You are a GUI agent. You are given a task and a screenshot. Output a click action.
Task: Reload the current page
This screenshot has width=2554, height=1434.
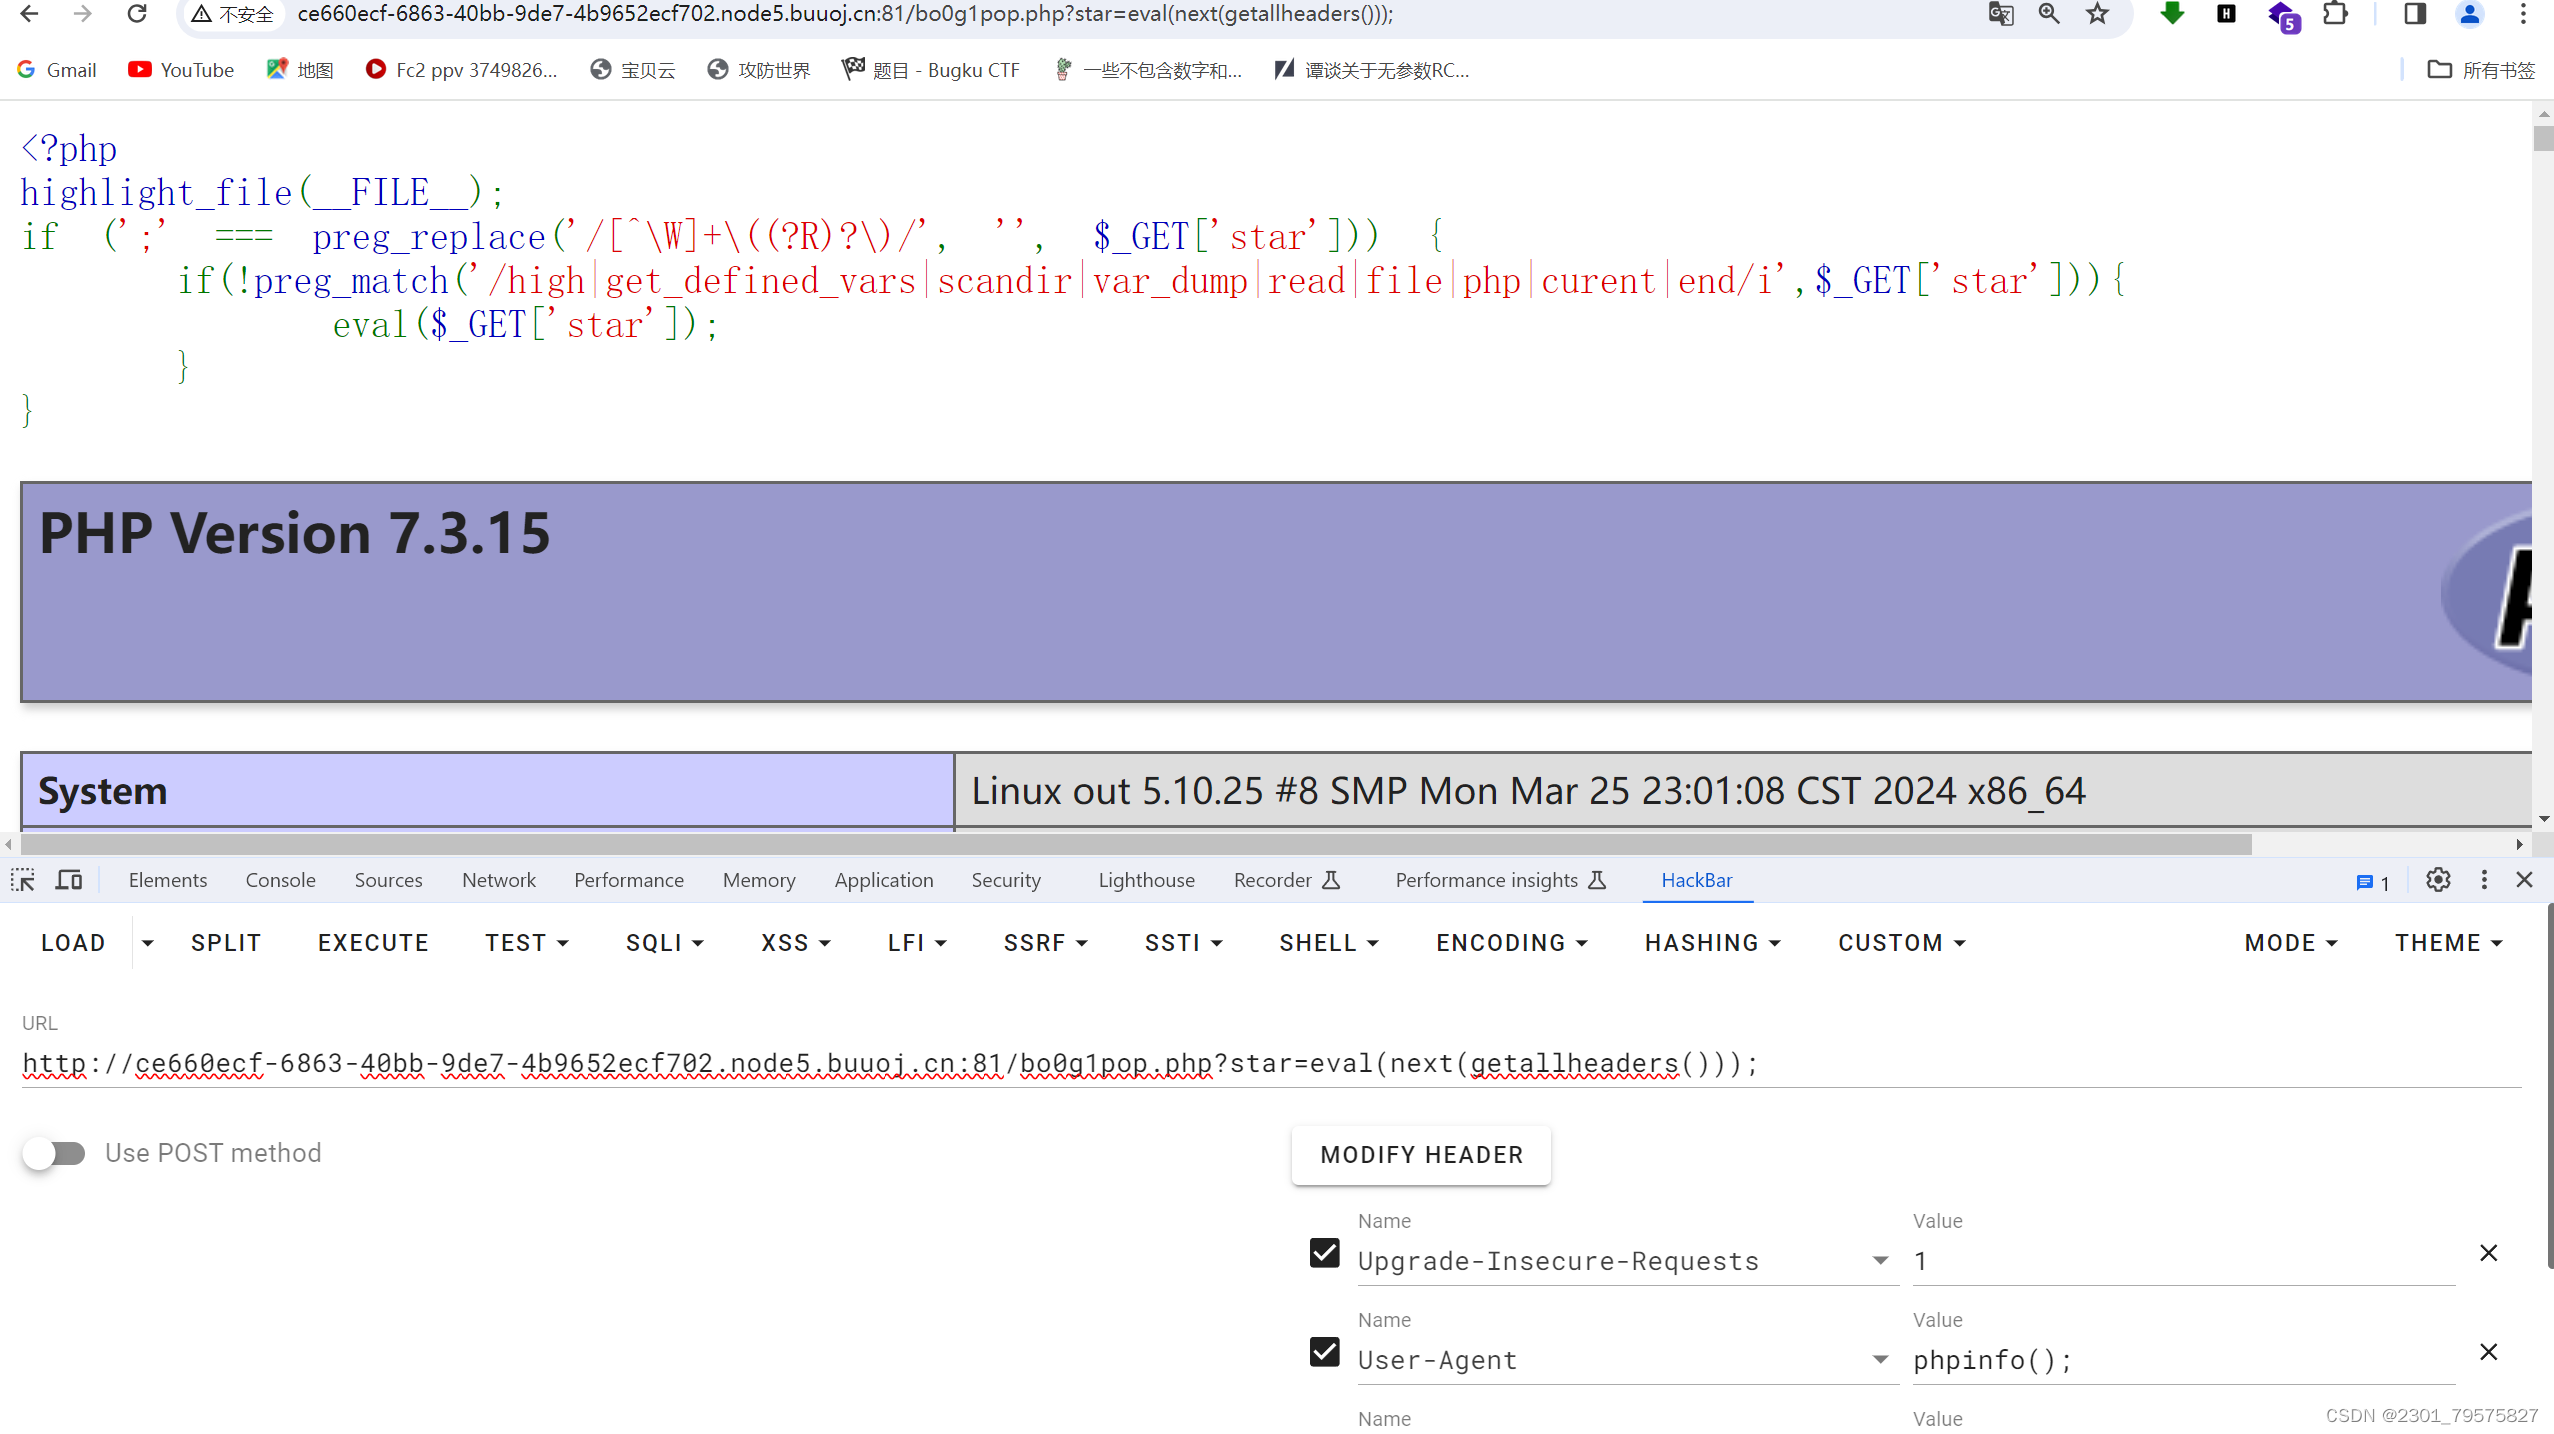coord(138,15)
